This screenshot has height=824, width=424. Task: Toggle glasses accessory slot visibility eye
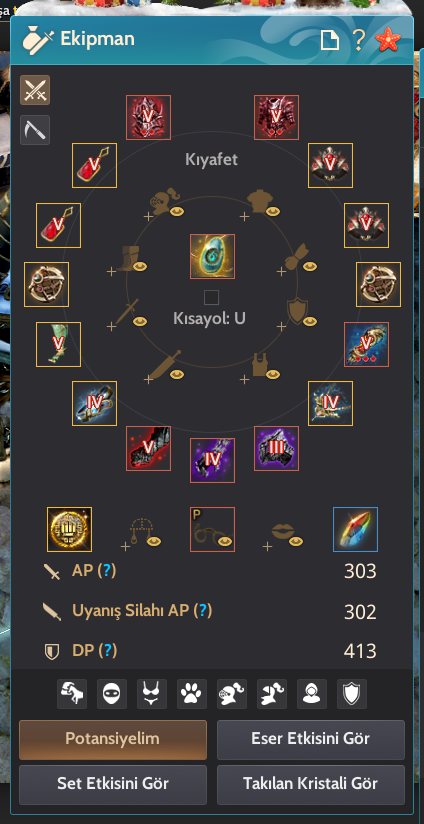(x=226, y=541)
